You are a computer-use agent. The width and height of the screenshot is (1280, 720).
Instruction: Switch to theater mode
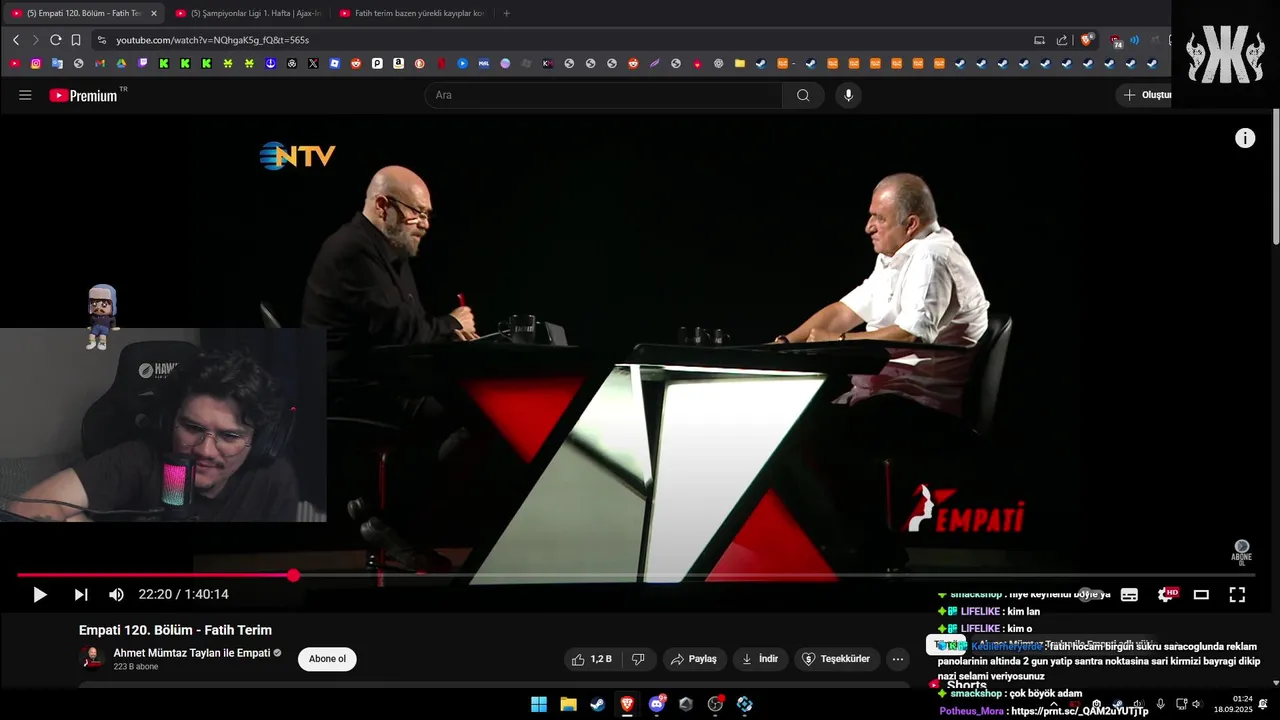[1201, 595]
